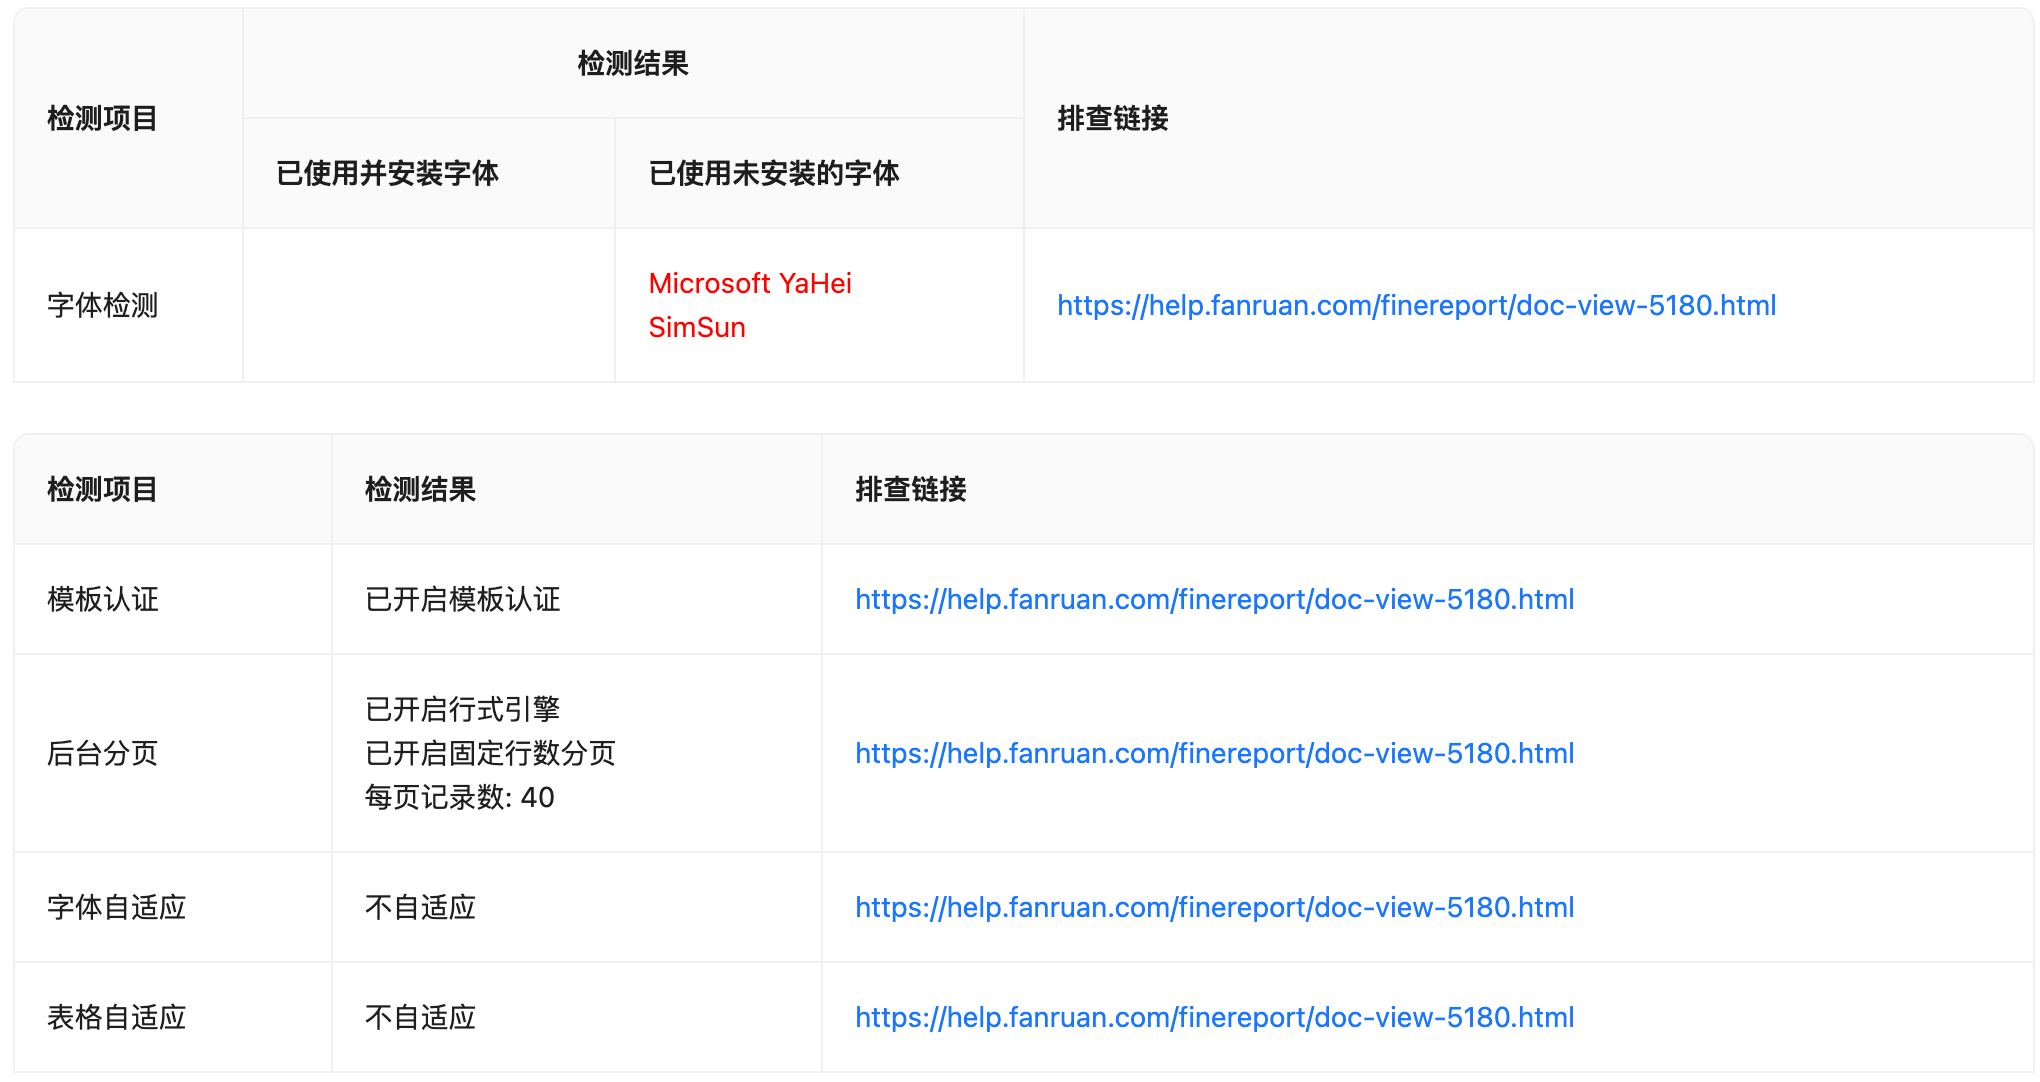Open the 后台分页 row help link
2040x1082 pixels.
tap(1214, 753)
